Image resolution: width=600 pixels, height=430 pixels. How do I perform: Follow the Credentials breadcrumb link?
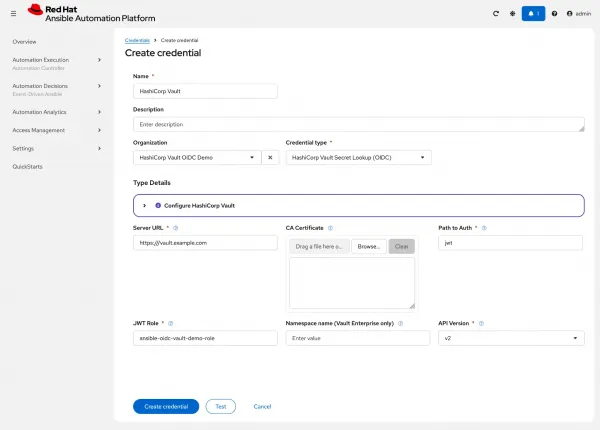137,40
